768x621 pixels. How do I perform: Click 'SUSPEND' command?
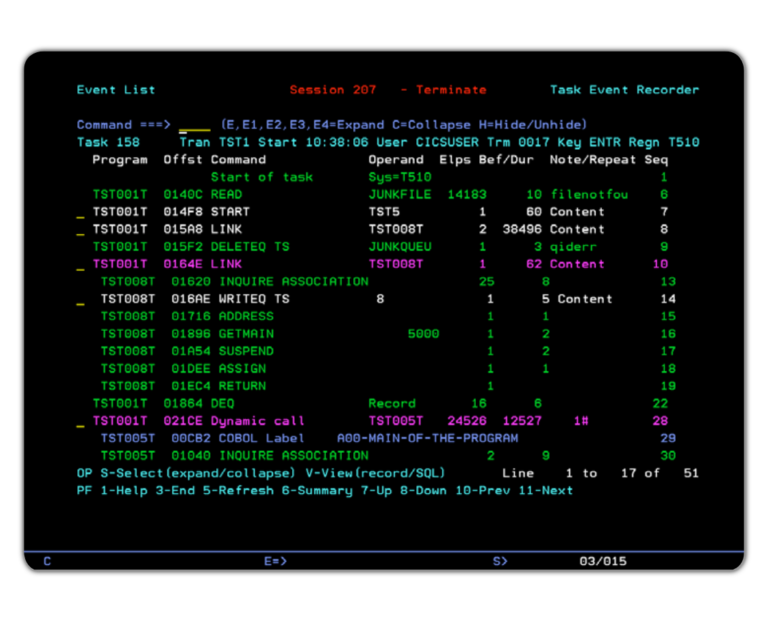246,352
